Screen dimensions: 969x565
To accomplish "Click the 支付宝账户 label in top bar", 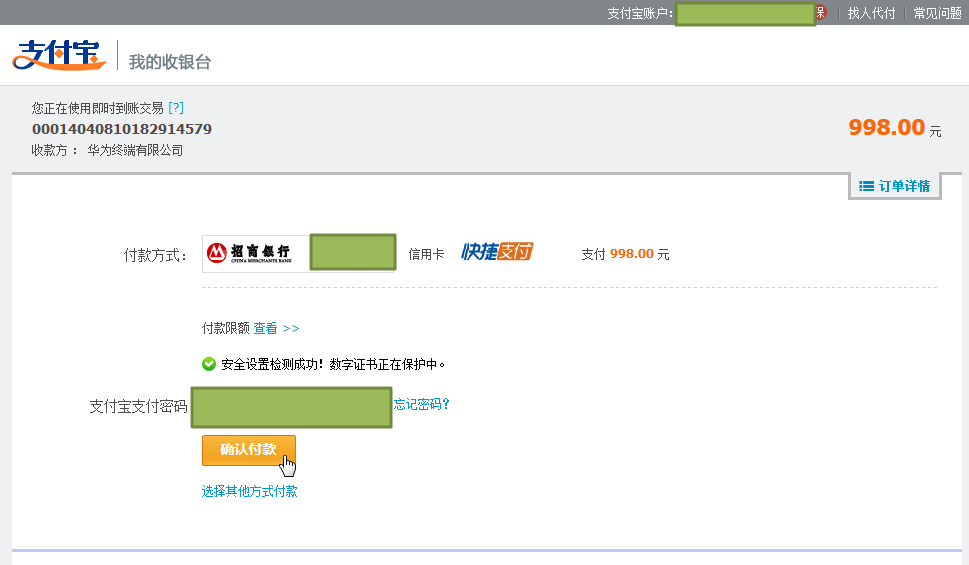I will [x=640, y=13].
